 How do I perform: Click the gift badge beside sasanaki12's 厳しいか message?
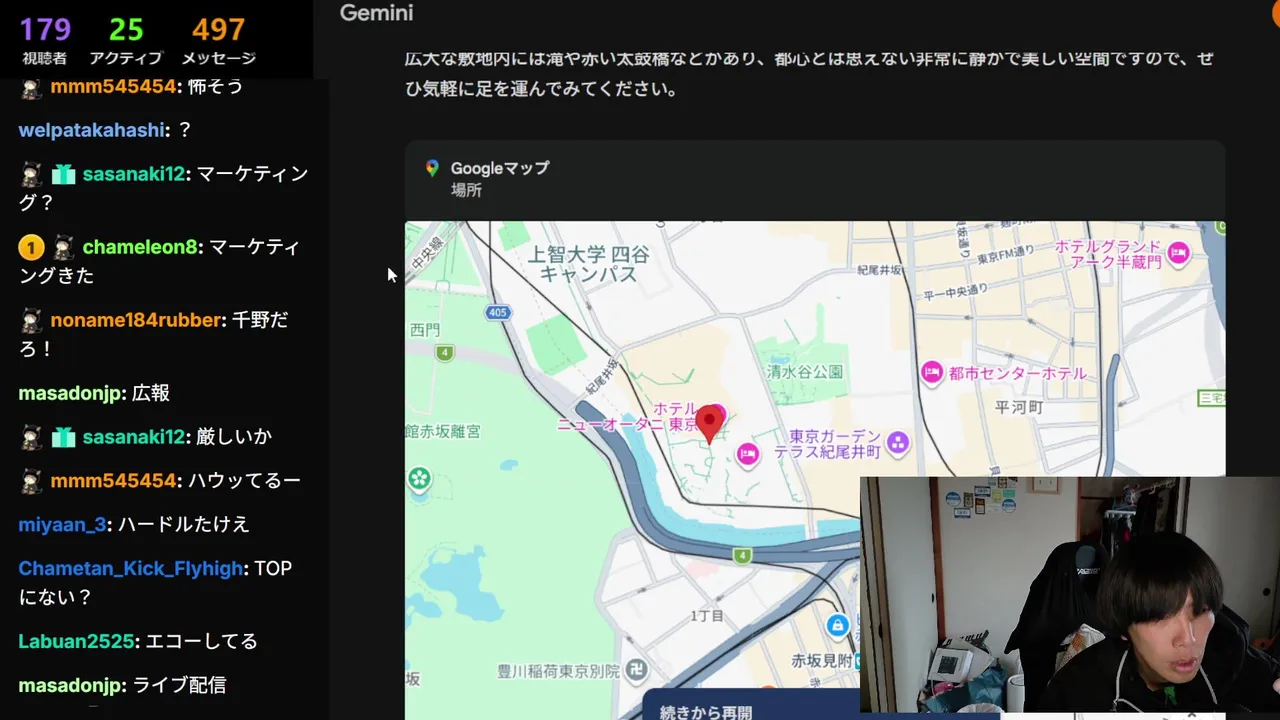(64, 437)
